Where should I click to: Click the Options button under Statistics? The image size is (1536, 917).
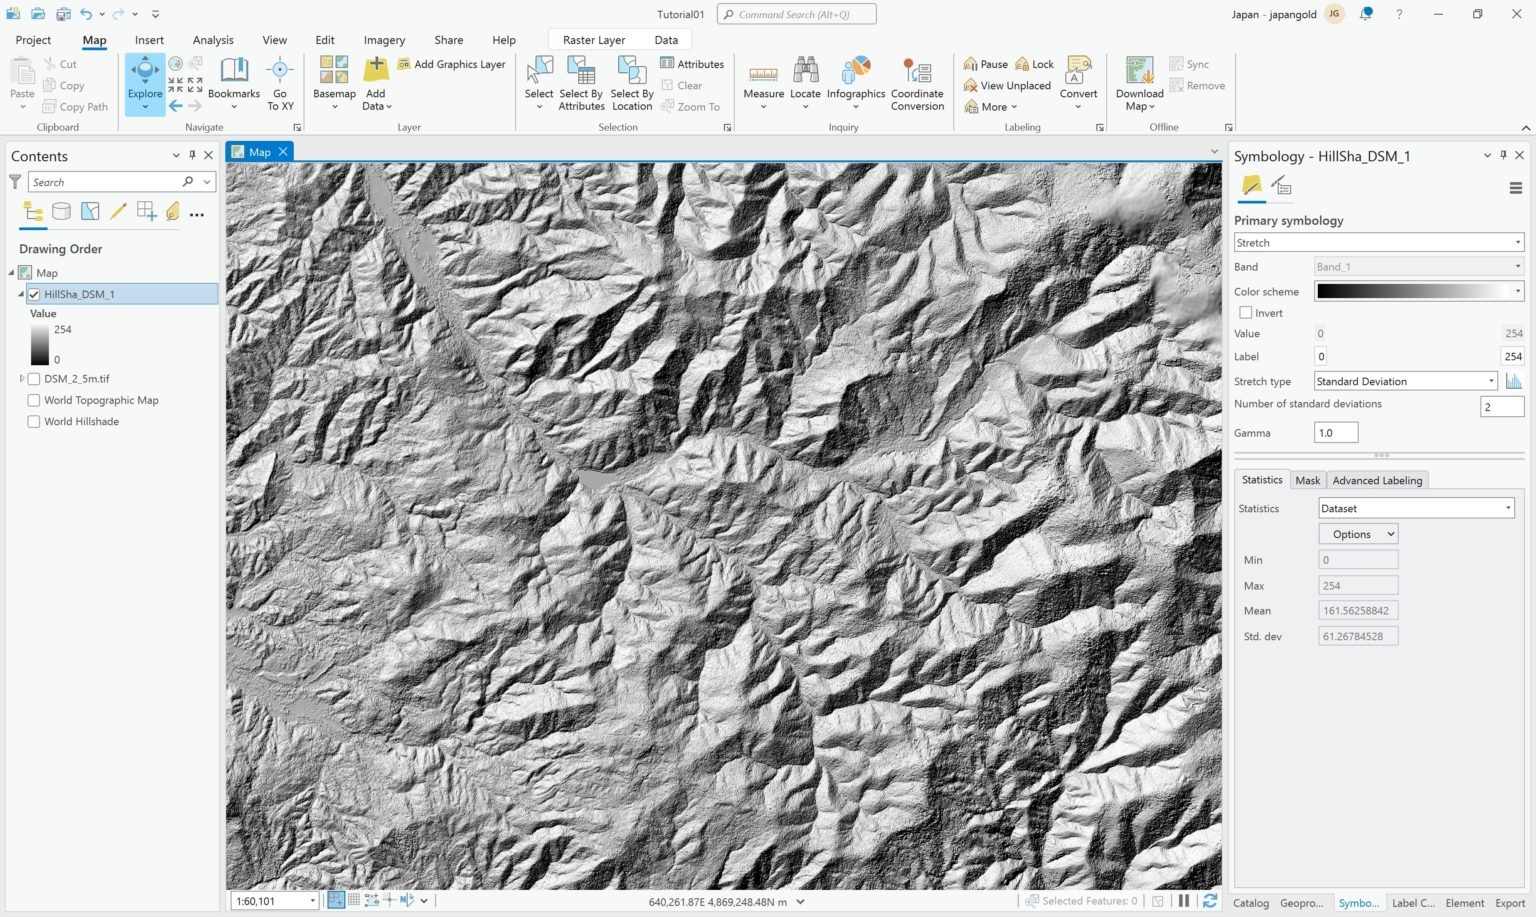[1357, 533]
